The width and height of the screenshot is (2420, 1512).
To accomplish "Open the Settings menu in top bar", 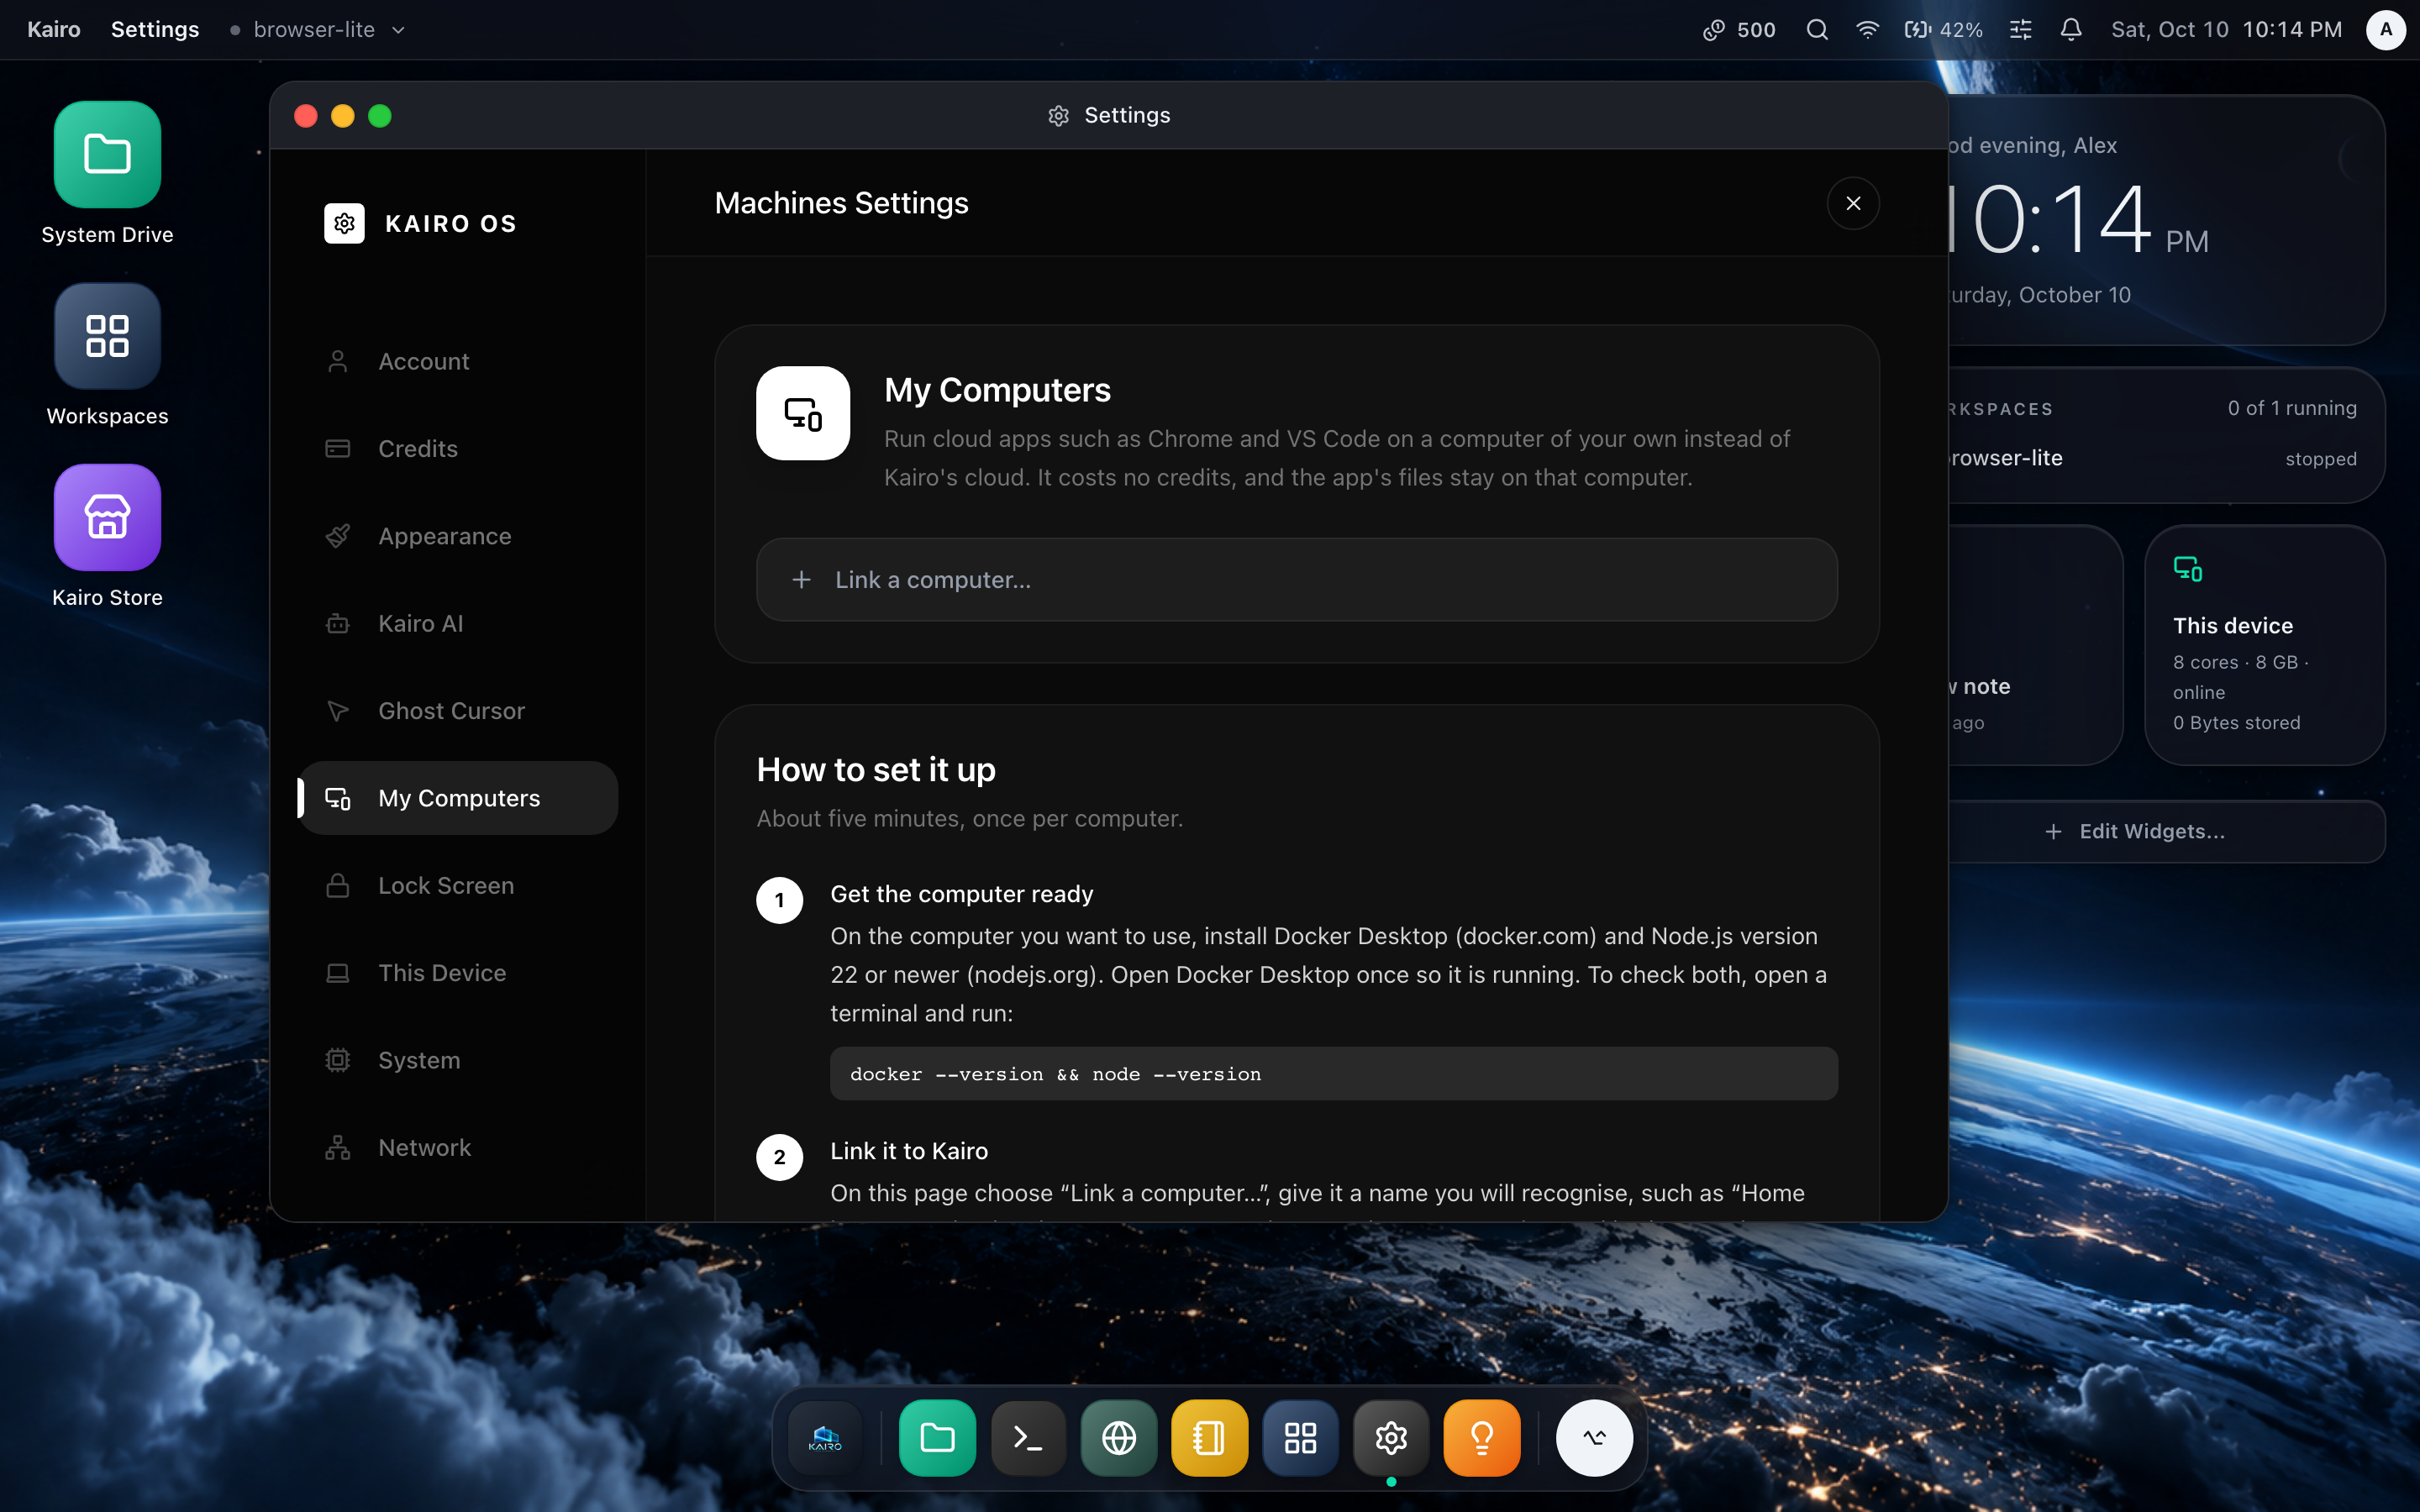I will [x=155, y=30].
